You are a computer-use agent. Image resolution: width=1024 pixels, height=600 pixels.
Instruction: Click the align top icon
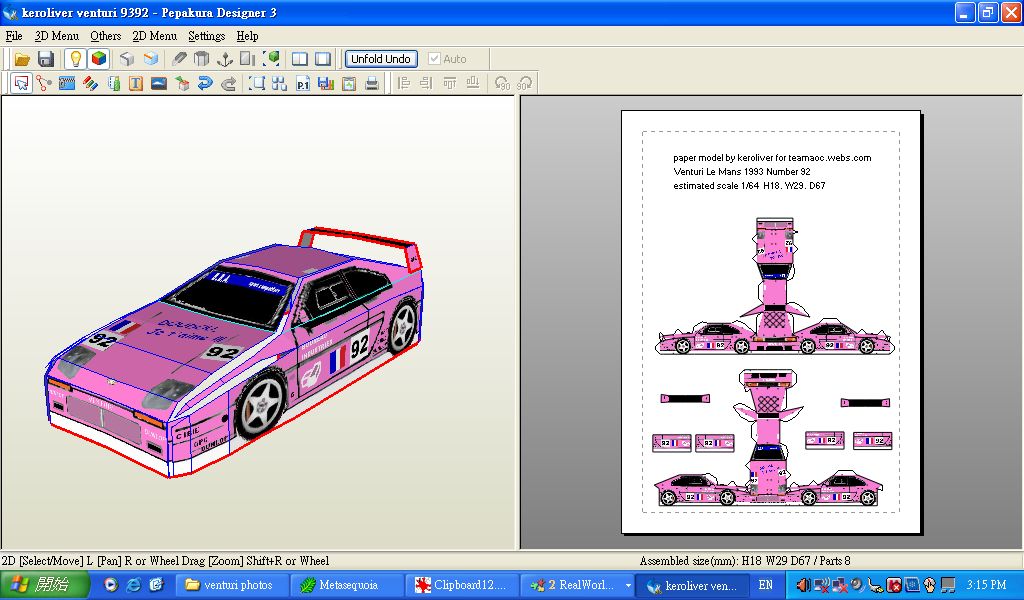click(449, 84)
